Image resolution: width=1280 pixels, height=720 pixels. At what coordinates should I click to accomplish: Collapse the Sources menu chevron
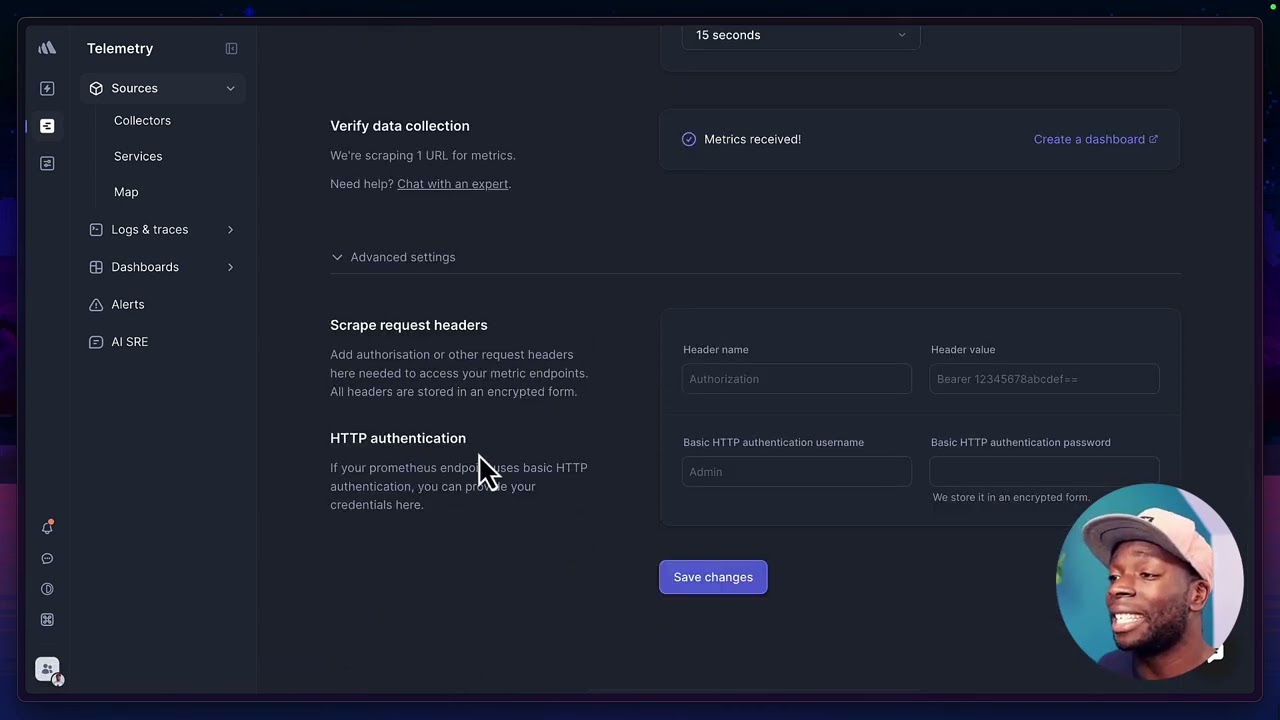click(230, 89)
